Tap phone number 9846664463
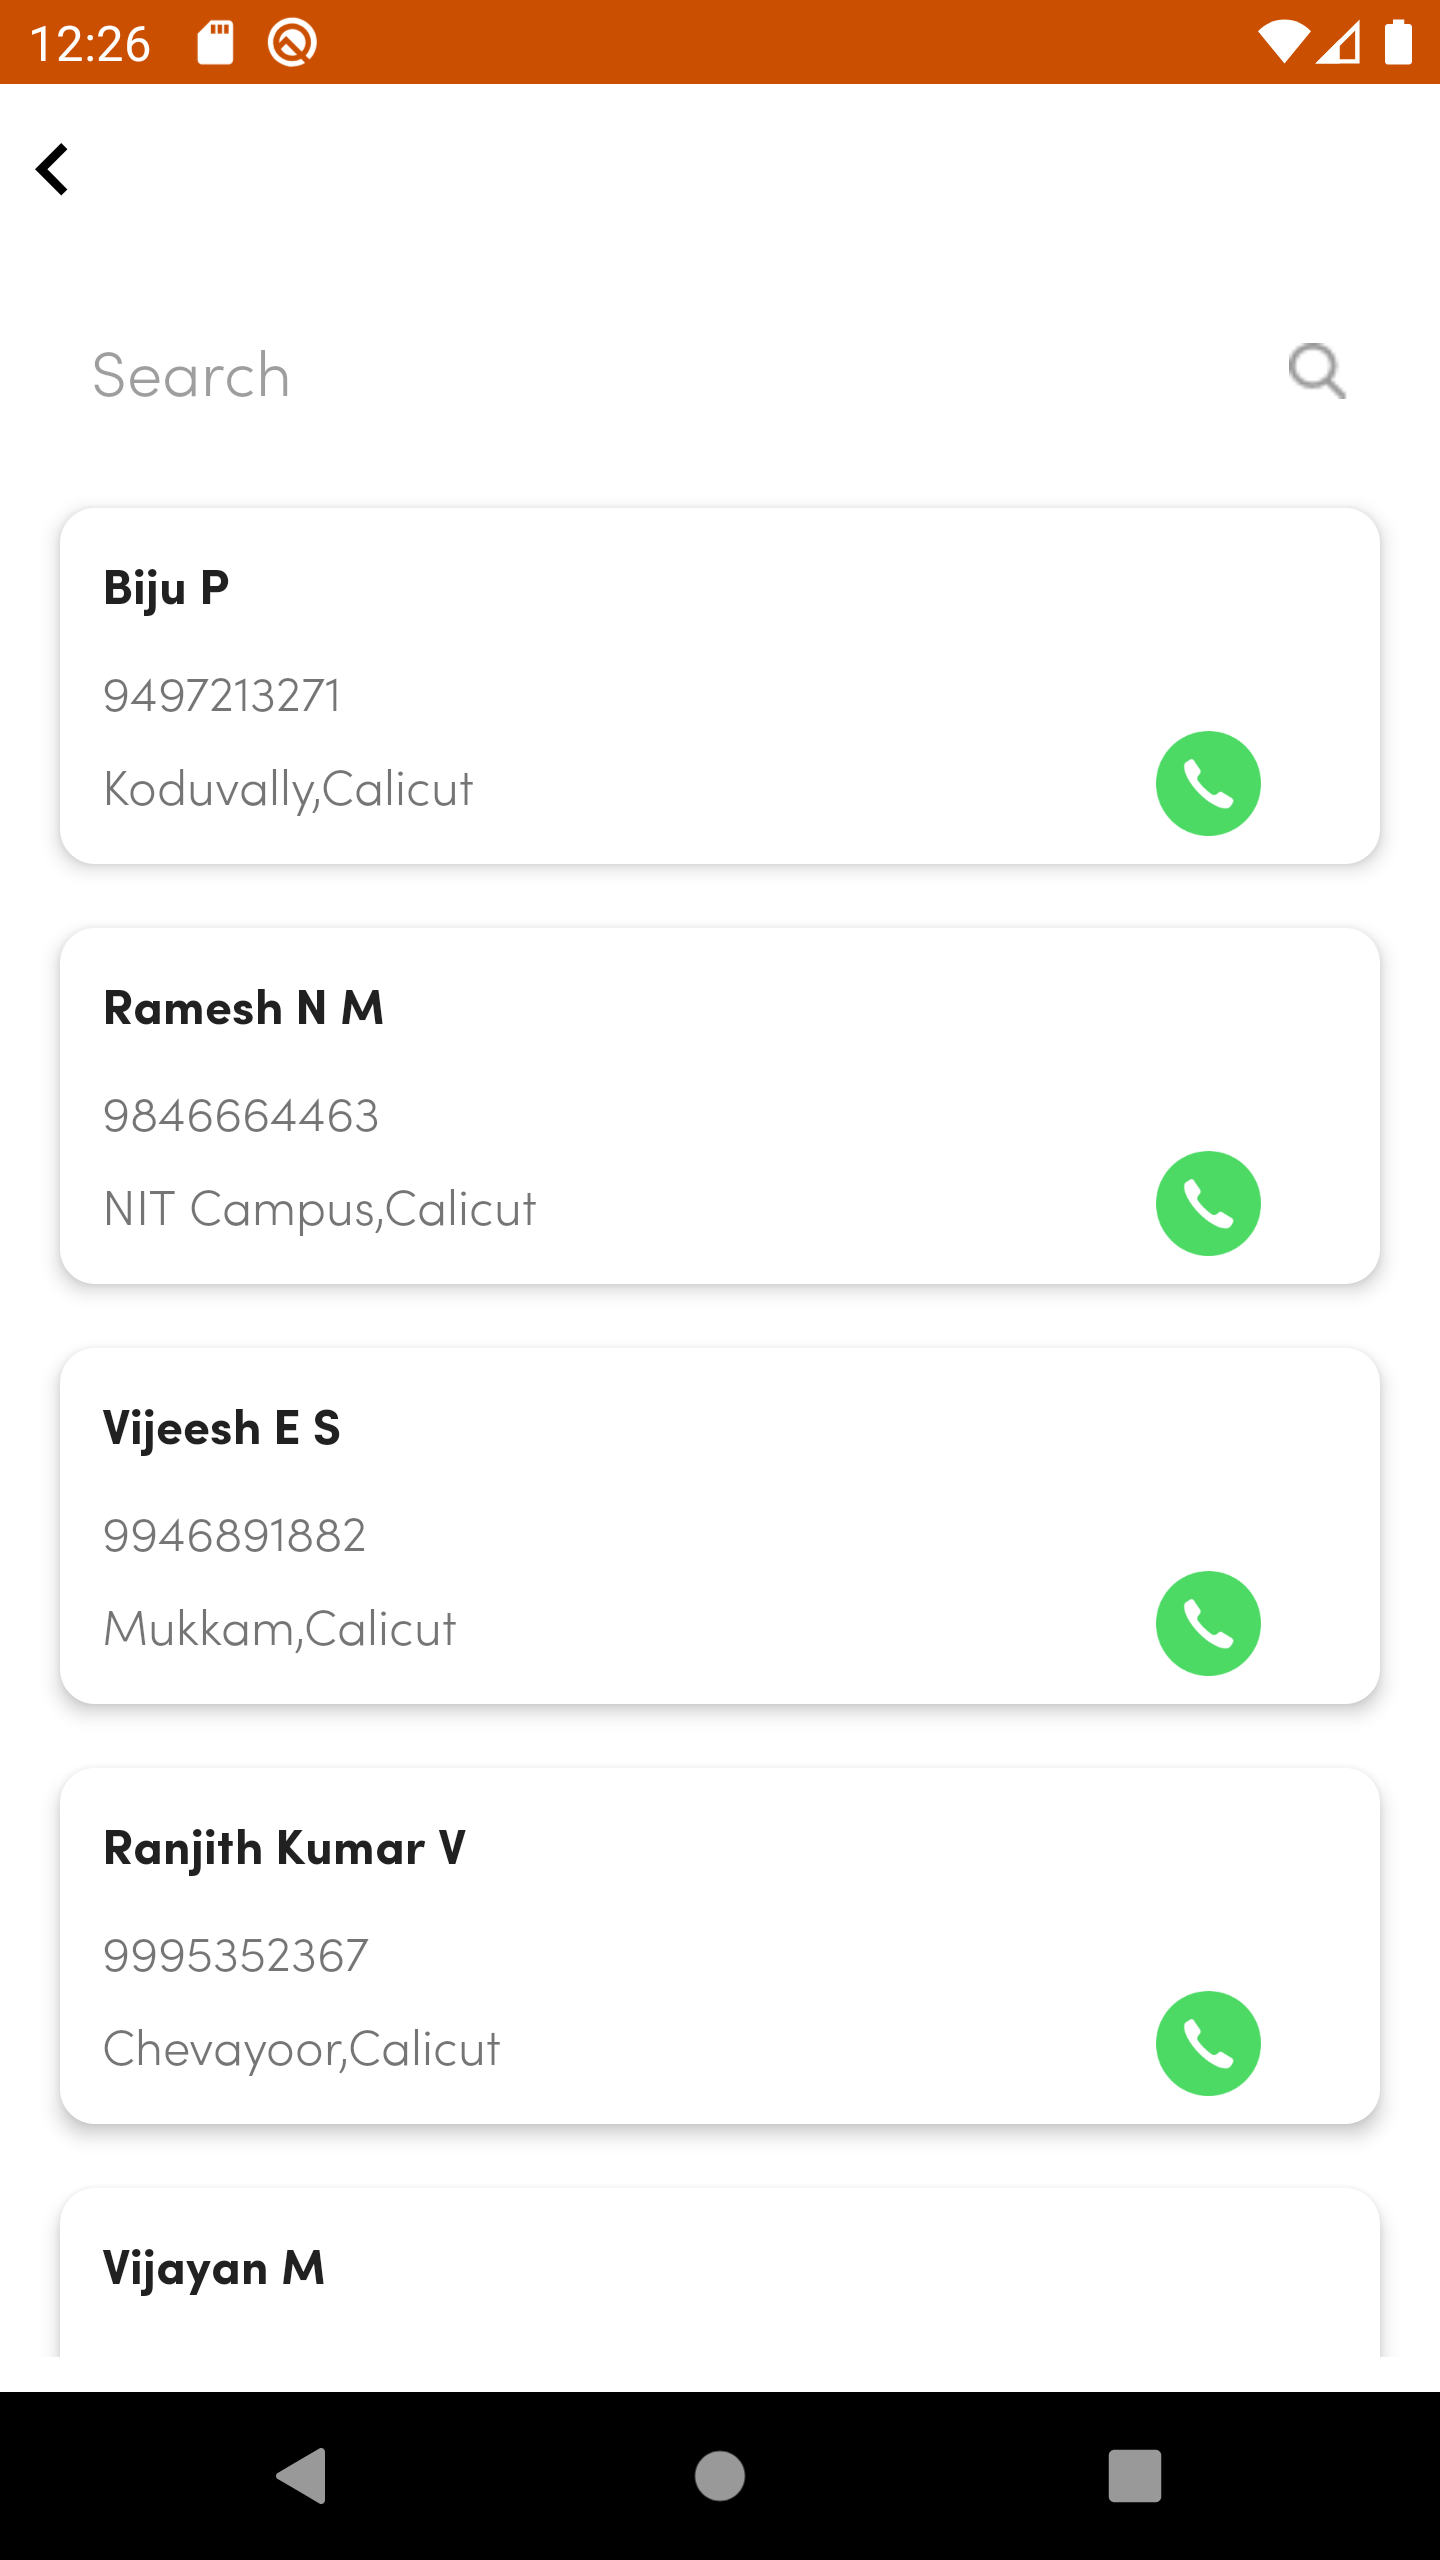This screenshot has width=1440, height=2560. [241, 1116]
